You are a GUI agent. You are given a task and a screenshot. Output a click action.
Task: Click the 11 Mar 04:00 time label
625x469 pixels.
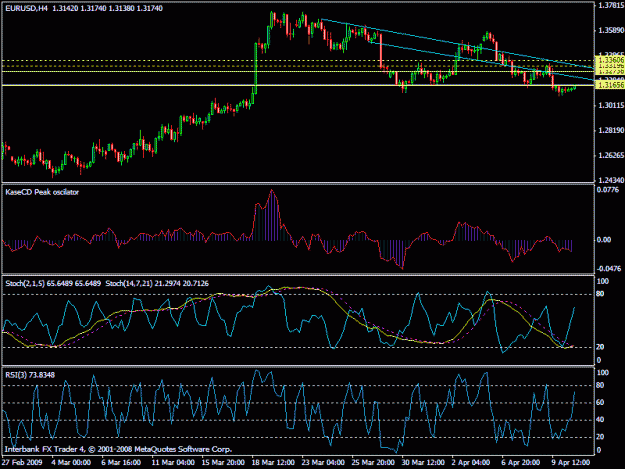coord(173,463)
